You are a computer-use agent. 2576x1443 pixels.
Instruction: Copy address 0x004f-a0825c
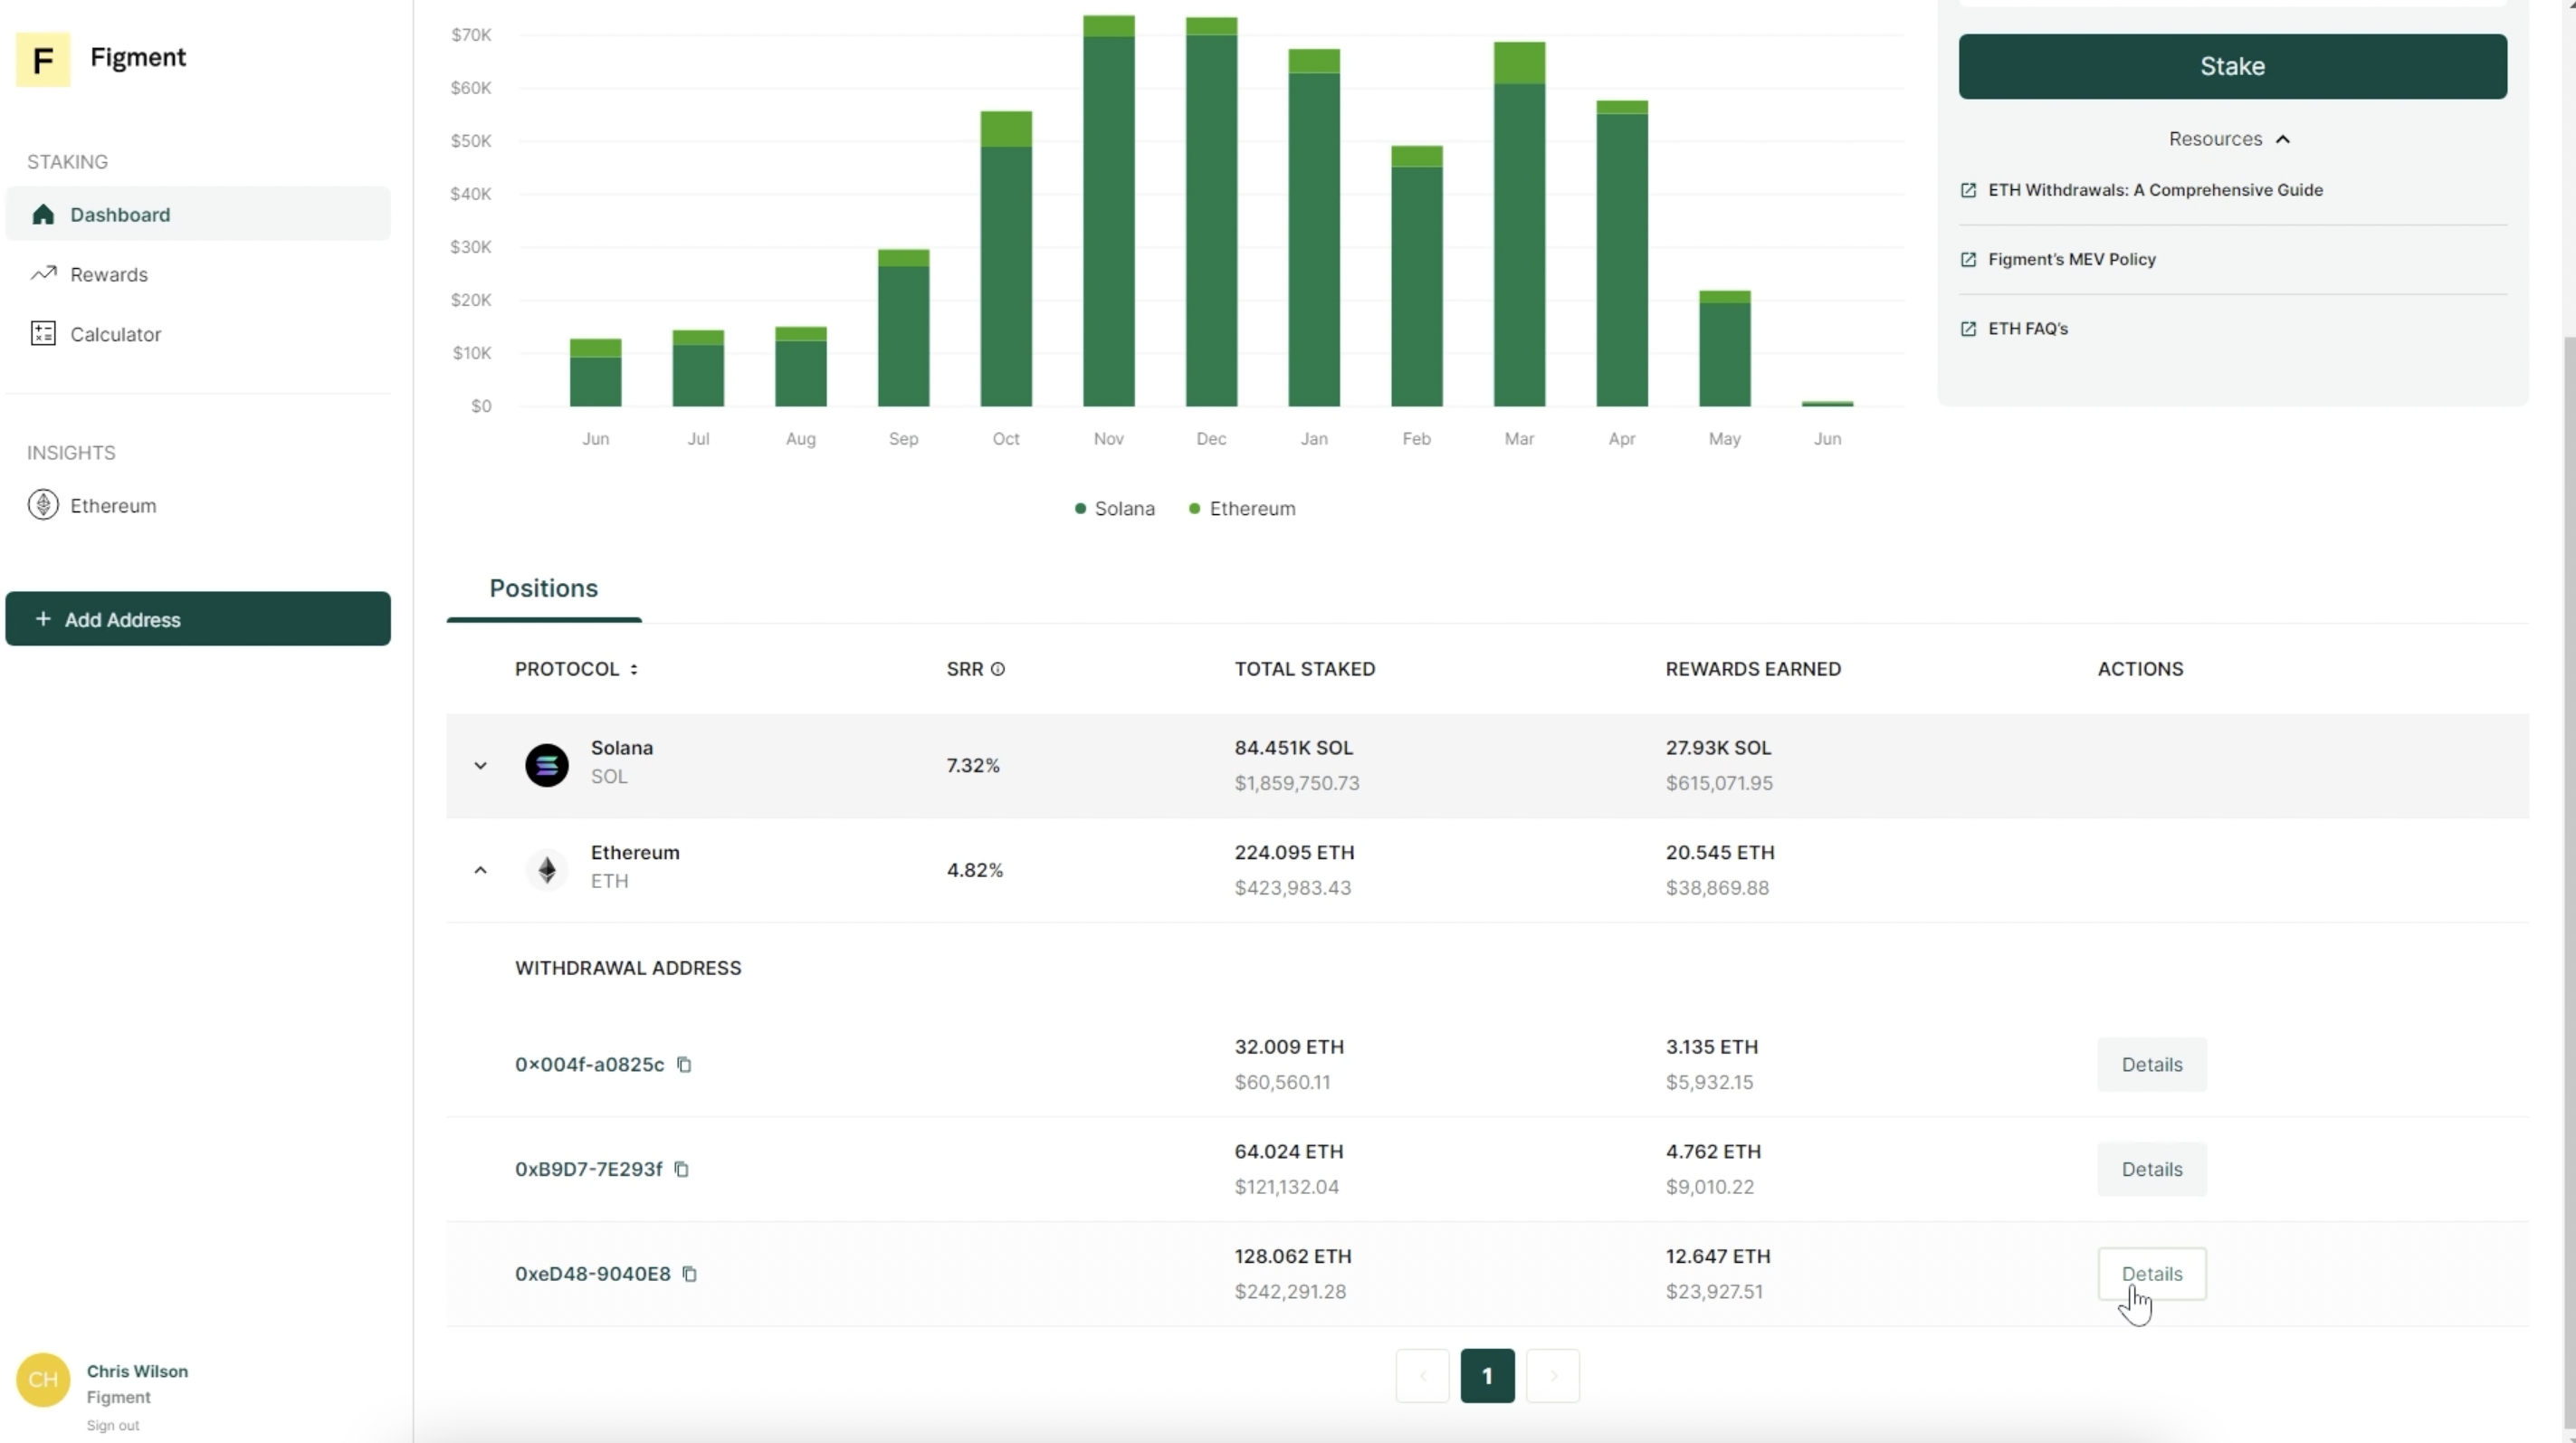684,1064
